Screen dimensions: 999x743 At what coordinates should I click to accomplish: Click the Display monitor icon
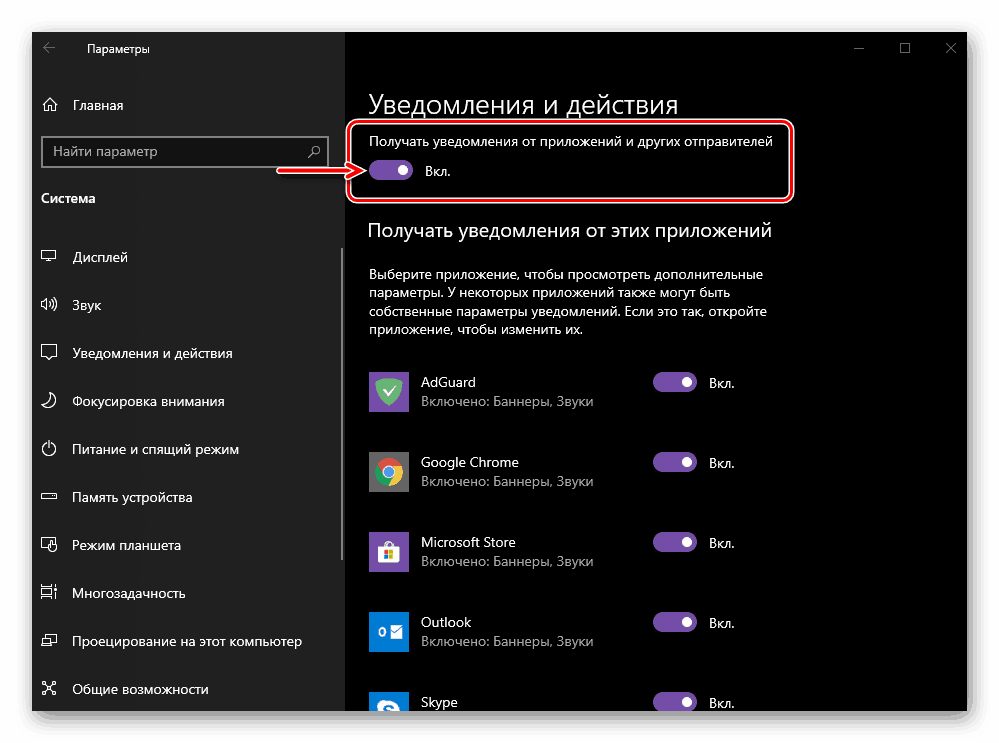point(49,256)
